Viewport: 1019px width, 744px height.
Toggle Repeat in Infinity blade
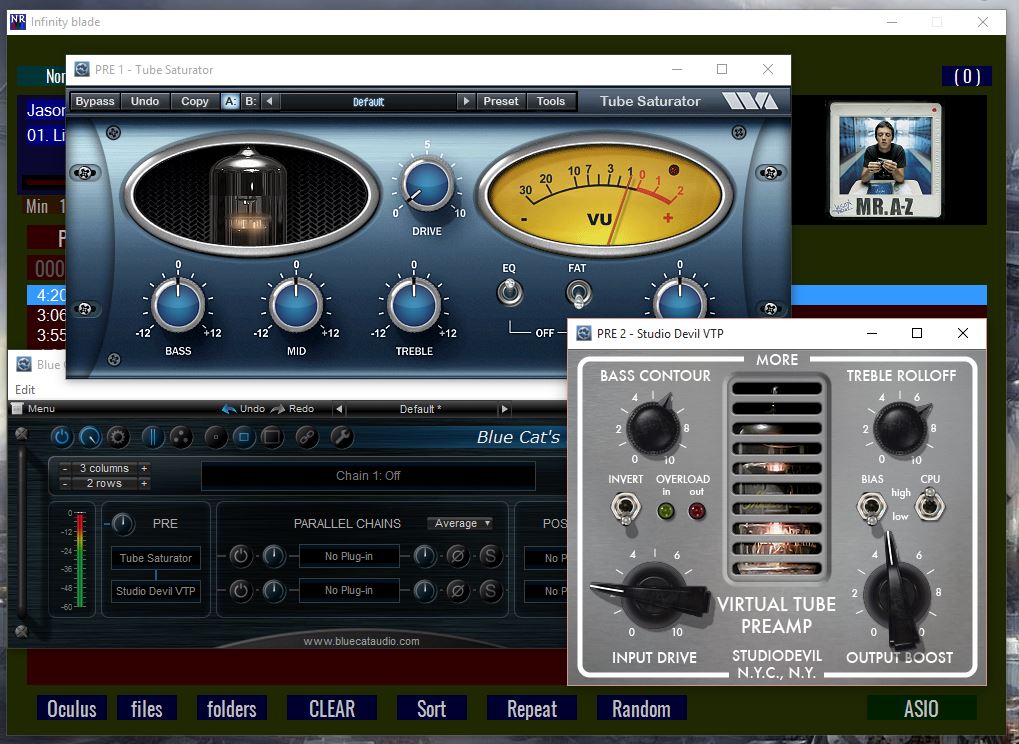click(532, 708)
